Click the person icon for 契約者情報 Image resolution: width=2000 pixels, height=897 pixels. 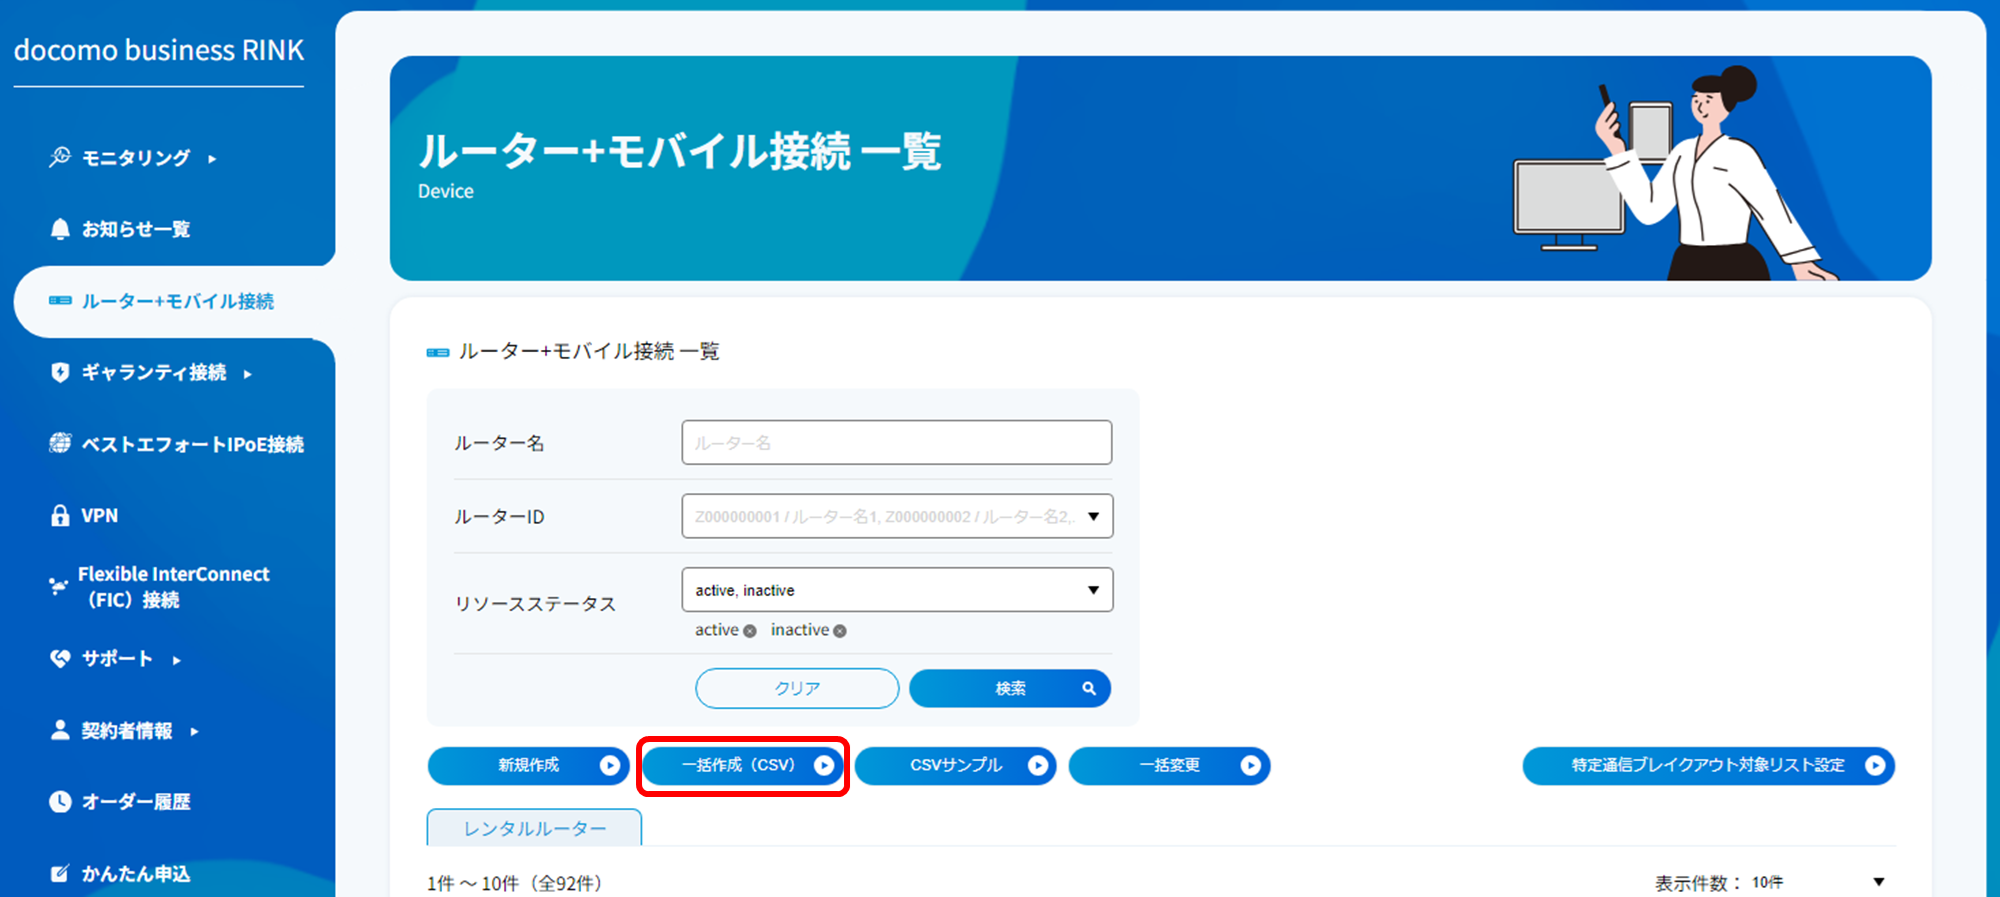point(60,730)
